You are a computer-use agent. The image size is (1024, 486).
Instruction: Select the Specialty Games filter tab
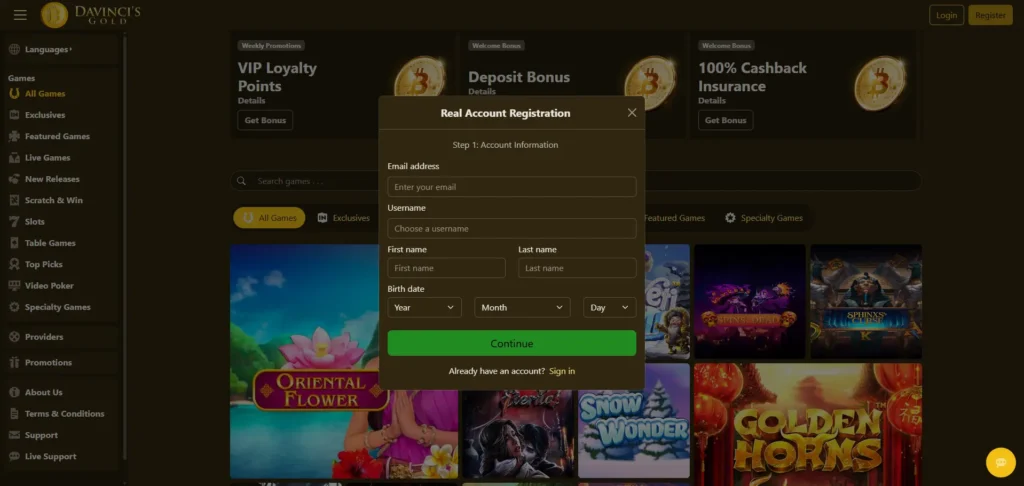764,218
